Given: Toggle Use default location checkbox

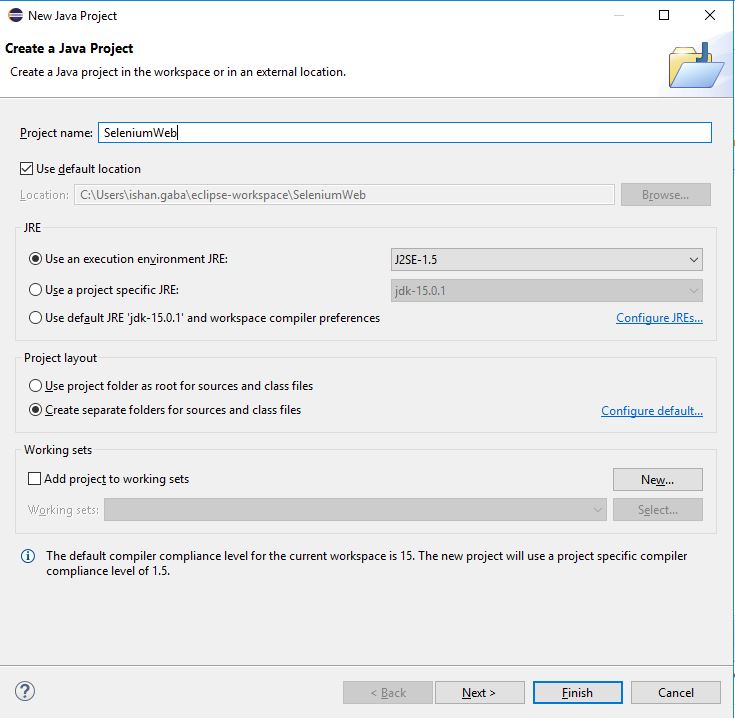Looking at the screenshot, I should click(x=26, y=169).
